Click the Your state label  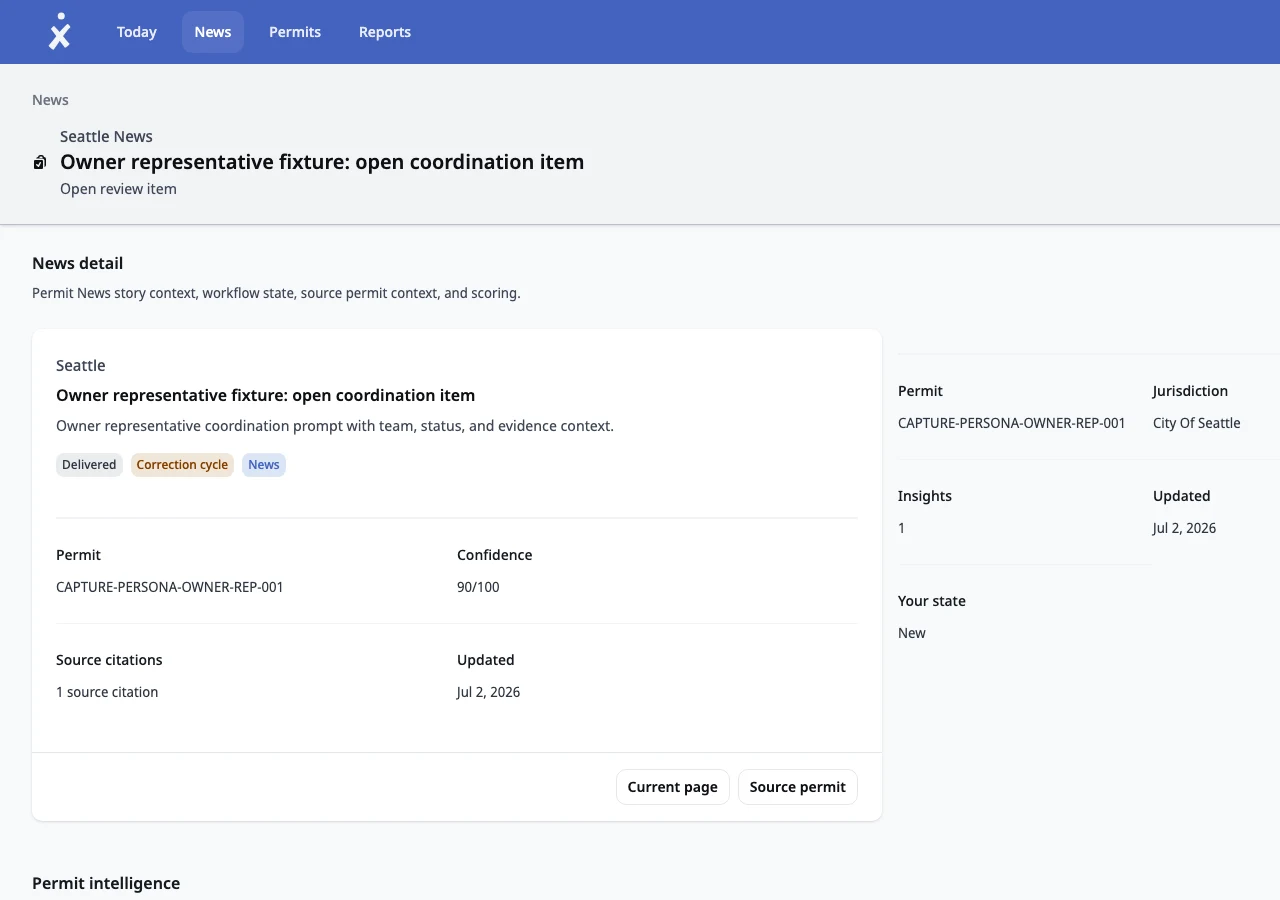(932, 601)
